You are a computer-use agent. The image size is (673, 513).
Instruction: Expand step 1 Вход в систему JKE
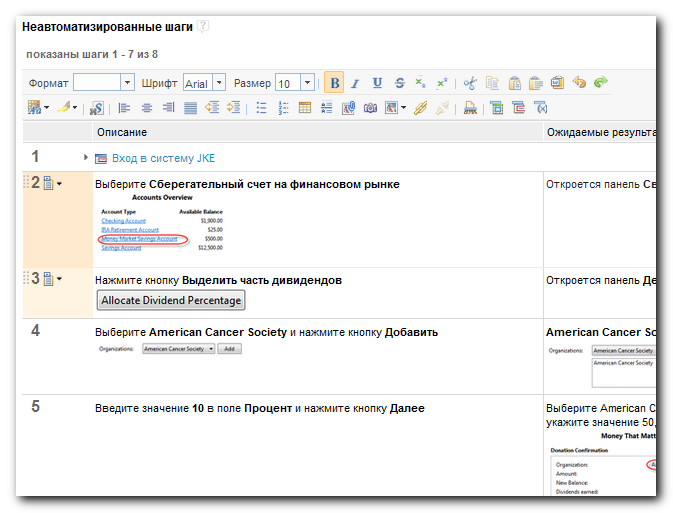coord(86,158)
